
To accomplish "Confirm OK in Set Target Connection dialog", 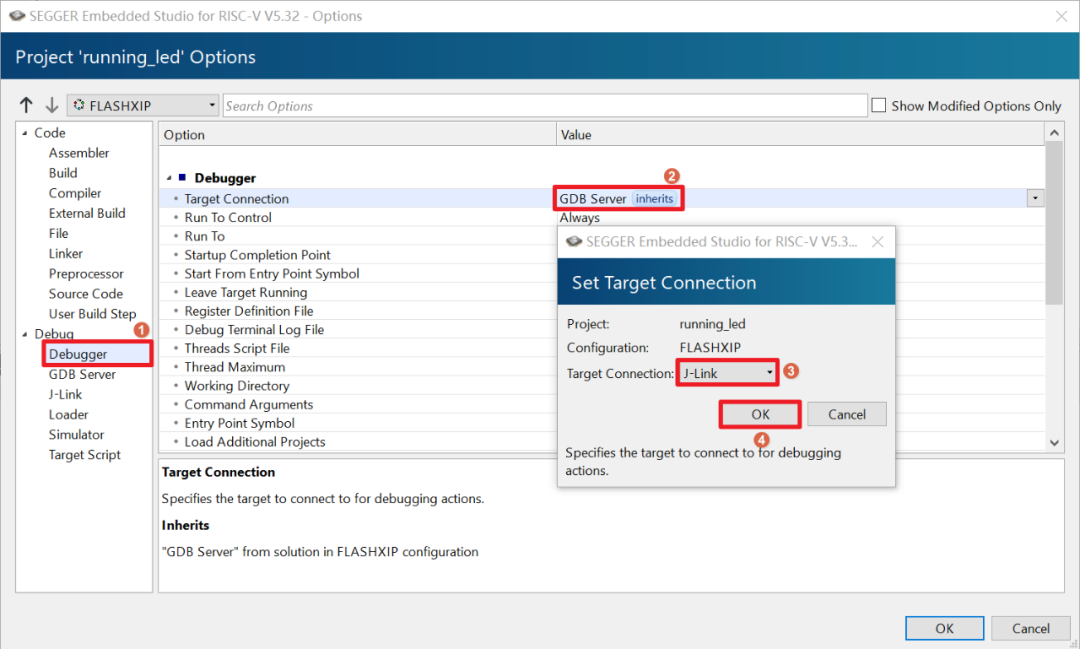I will pyautogui.click(x=760, y=414).
